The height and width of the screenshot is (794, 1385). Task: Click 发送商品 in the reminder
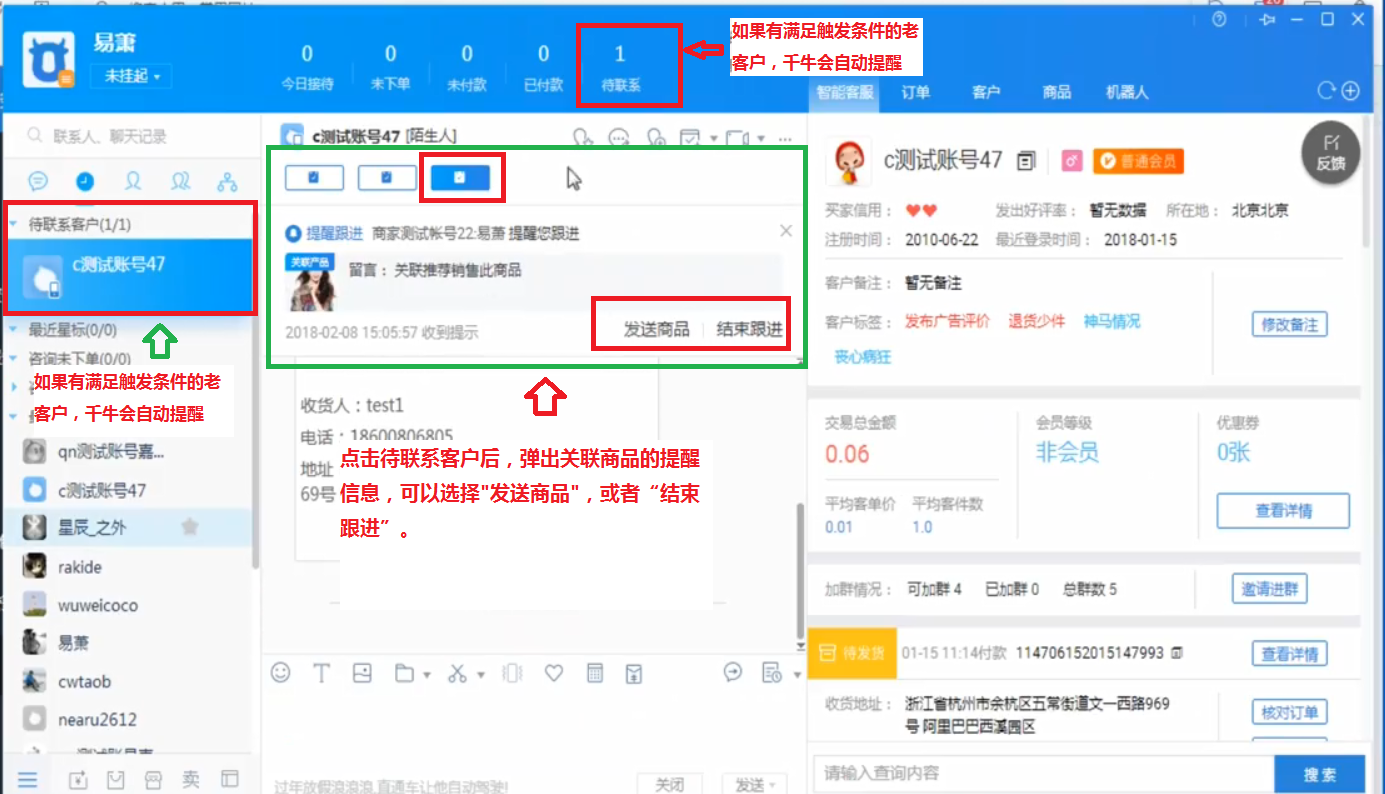[x=656, y=329]
